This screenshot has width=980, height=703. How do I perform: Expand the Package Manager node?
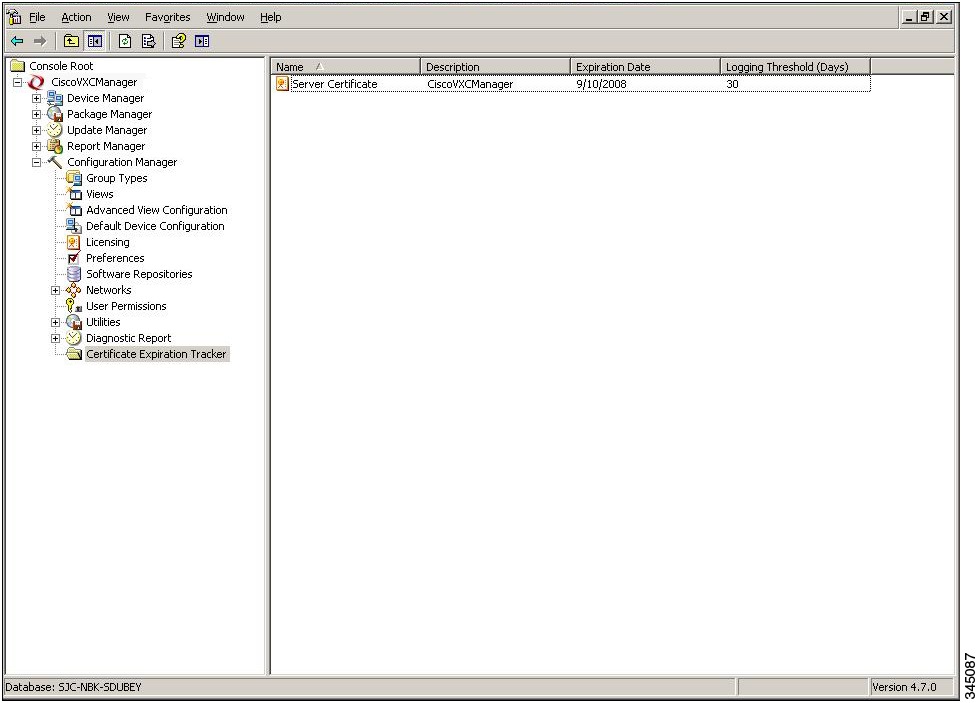(36, 114)
